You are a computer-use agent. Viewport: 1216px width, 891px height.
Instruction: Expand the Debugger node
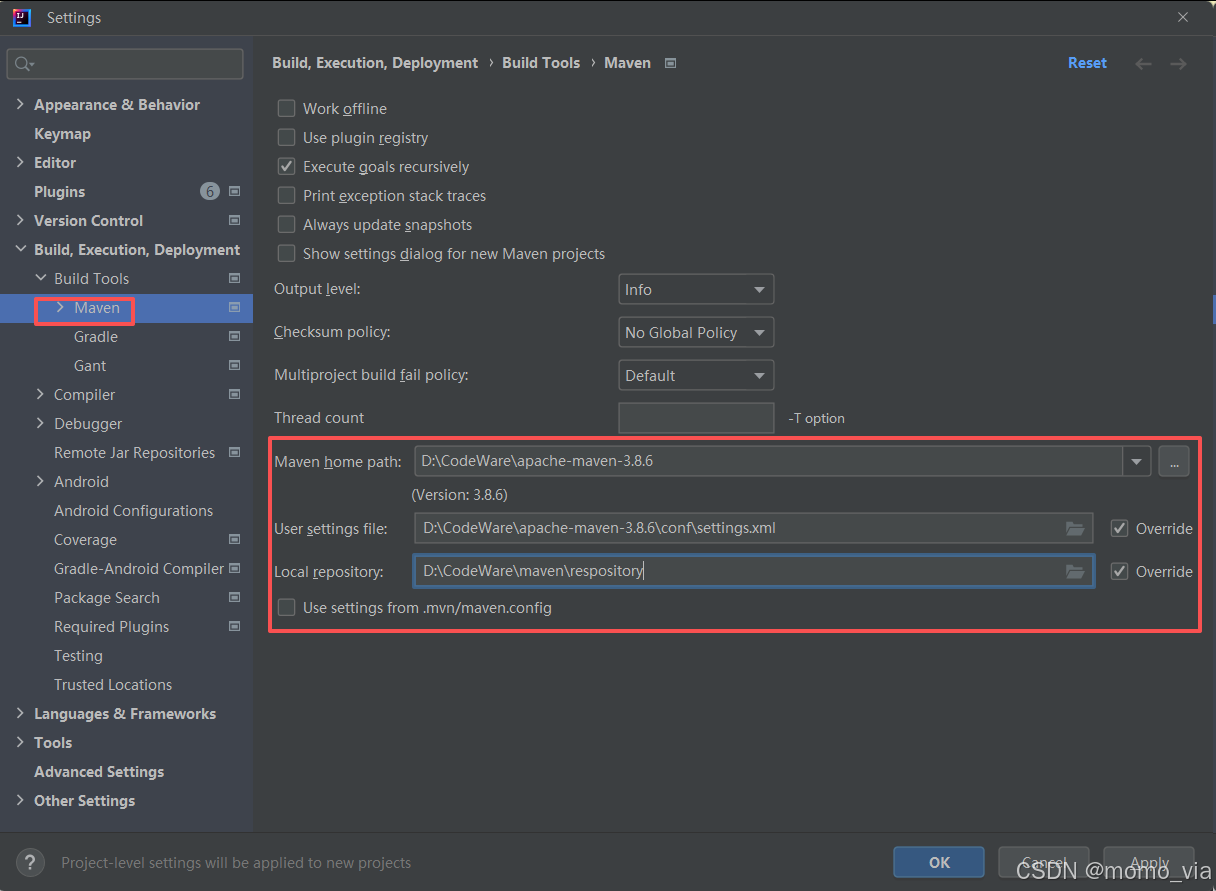point(40,423)
